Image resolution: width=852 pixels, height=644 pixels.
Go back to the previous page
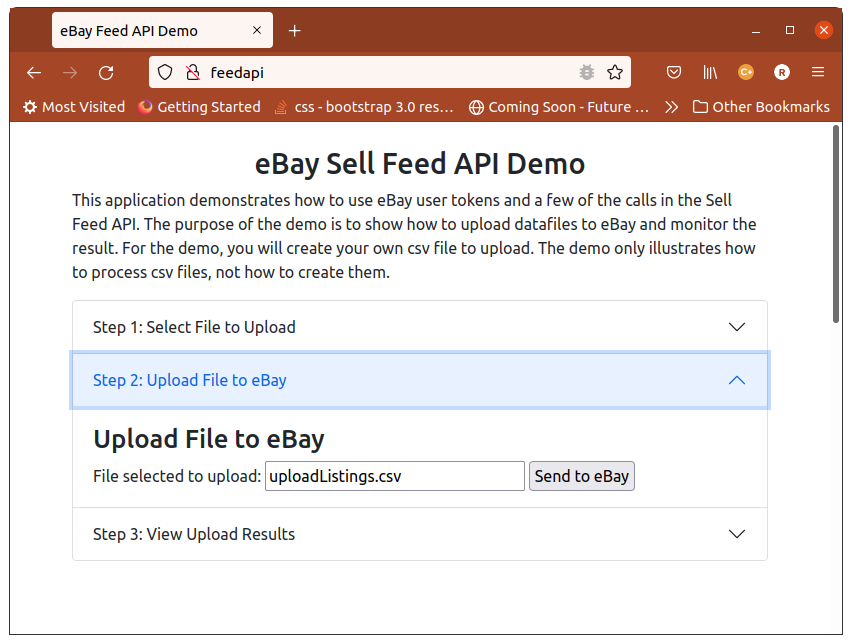pos(34,73)
